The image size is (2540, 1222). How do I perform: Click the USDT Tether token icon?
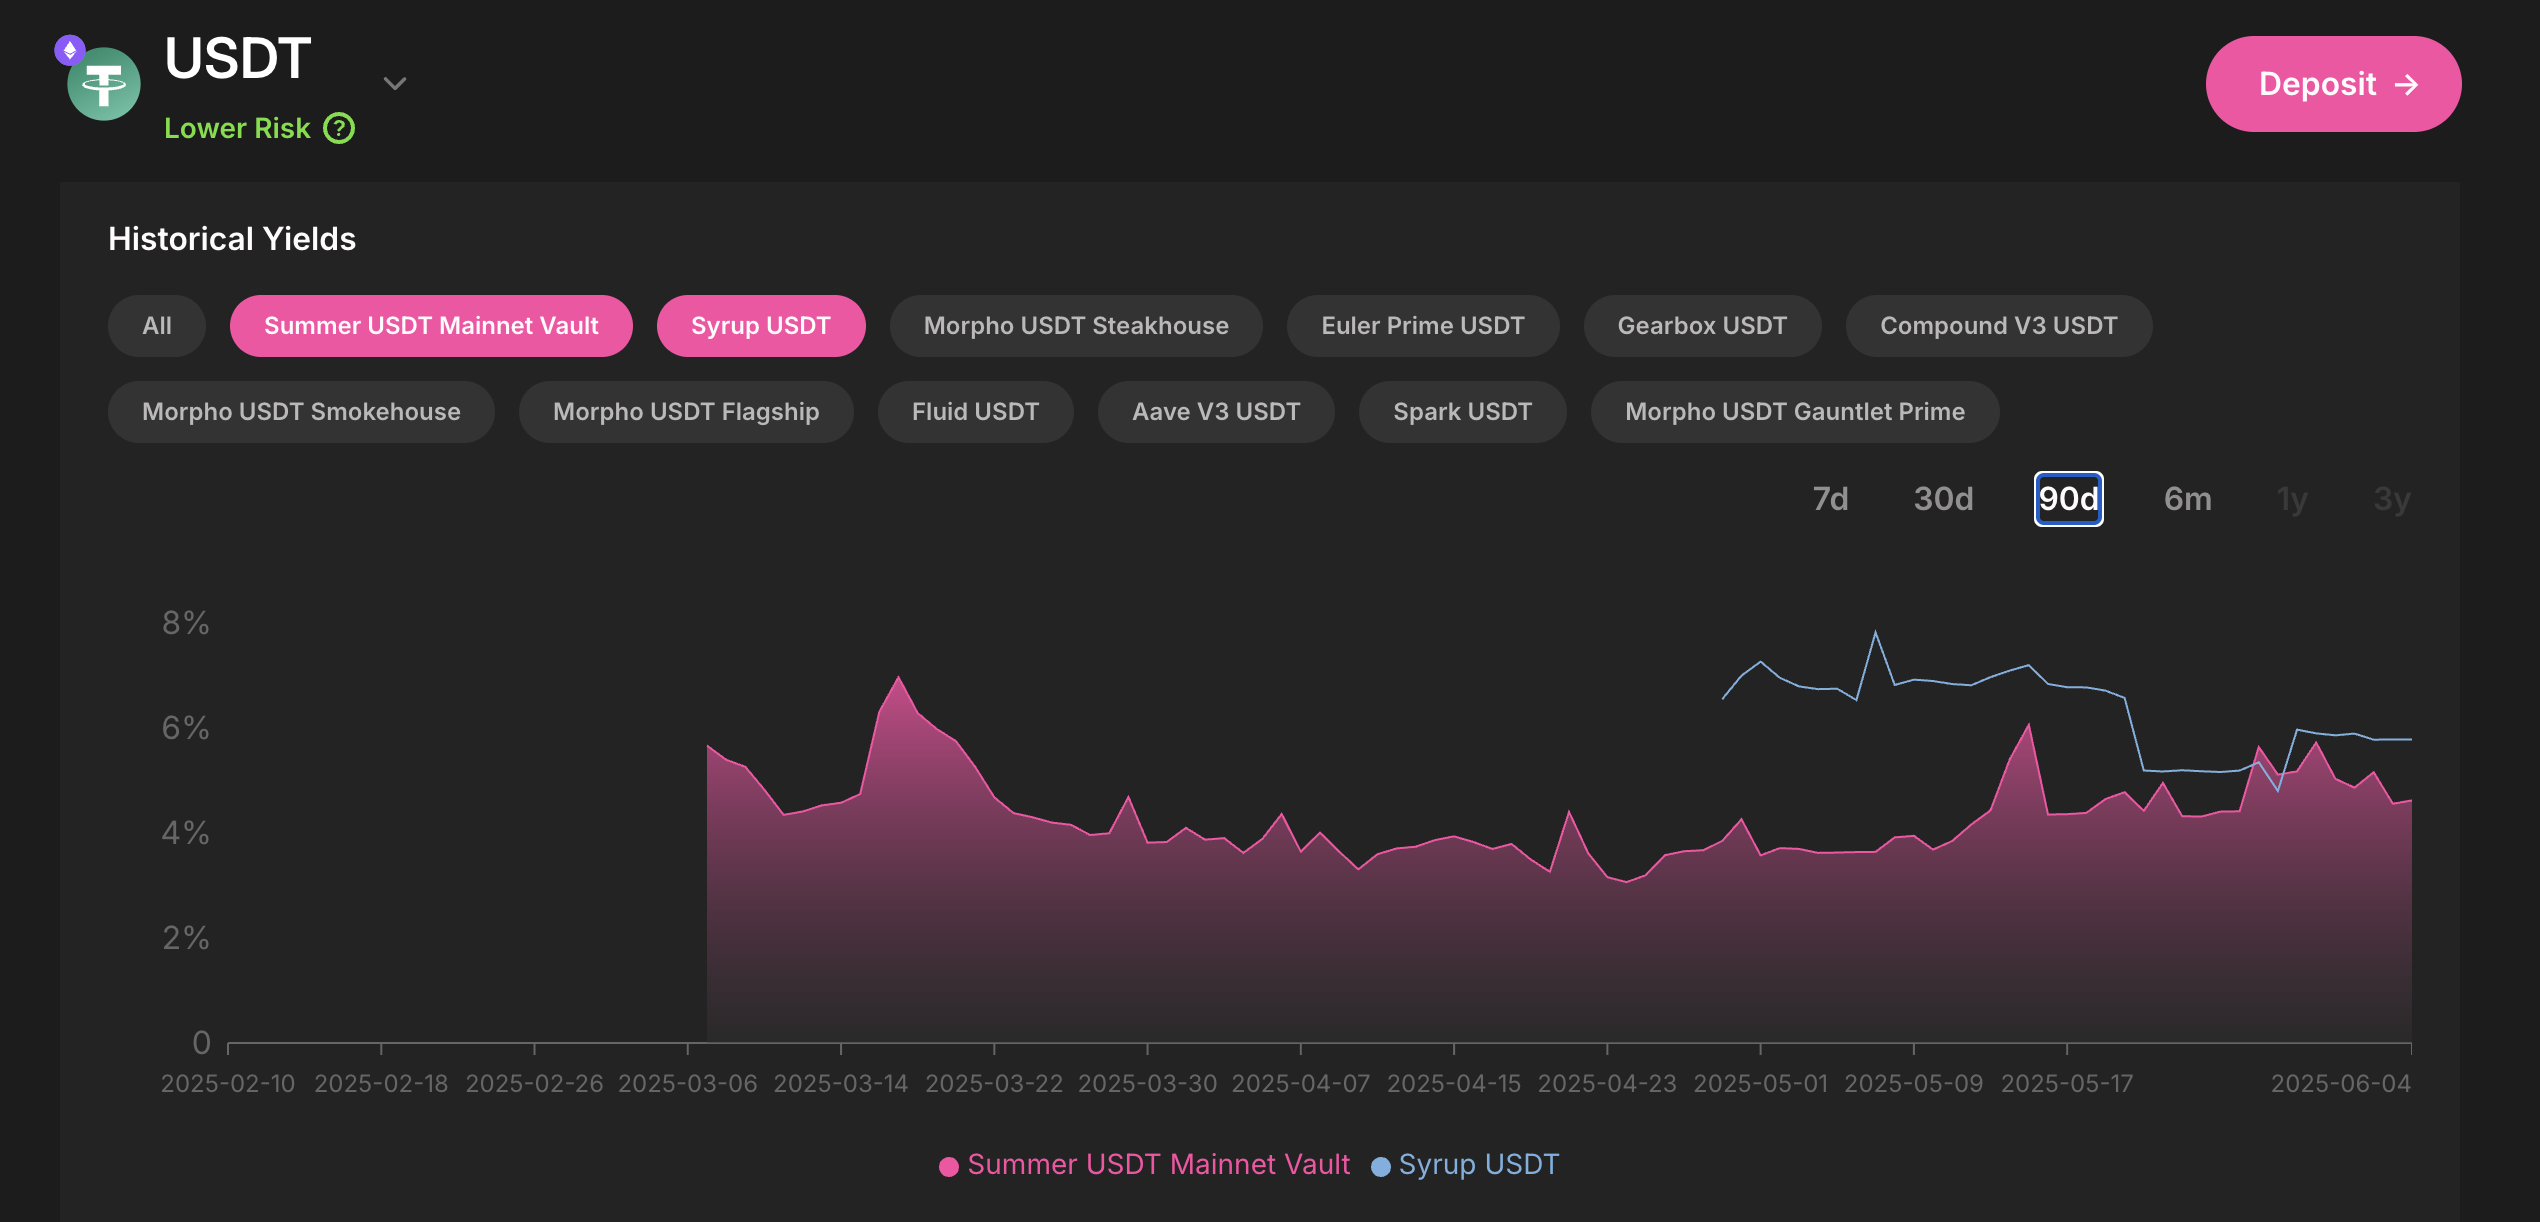click(x=104, y=85)
